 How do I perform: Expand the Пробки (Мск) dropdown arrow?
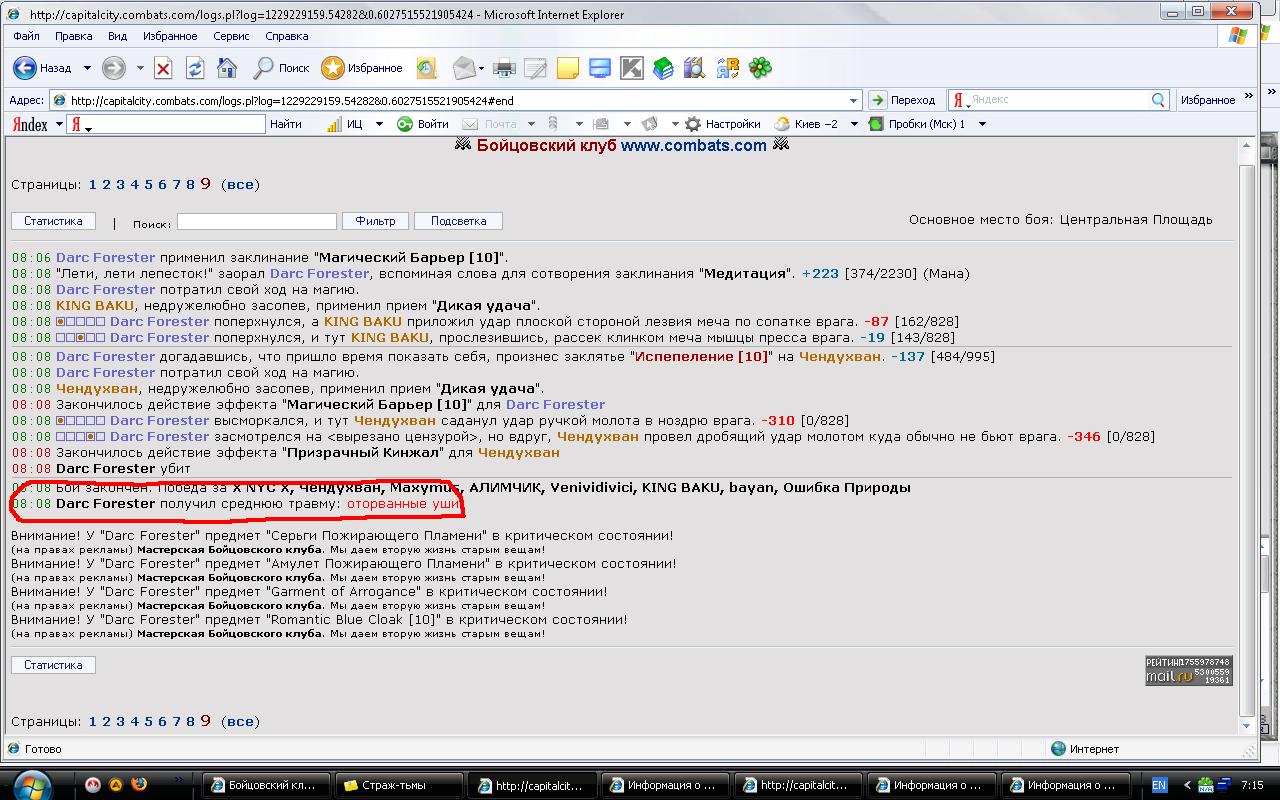(x=982, y=124)
